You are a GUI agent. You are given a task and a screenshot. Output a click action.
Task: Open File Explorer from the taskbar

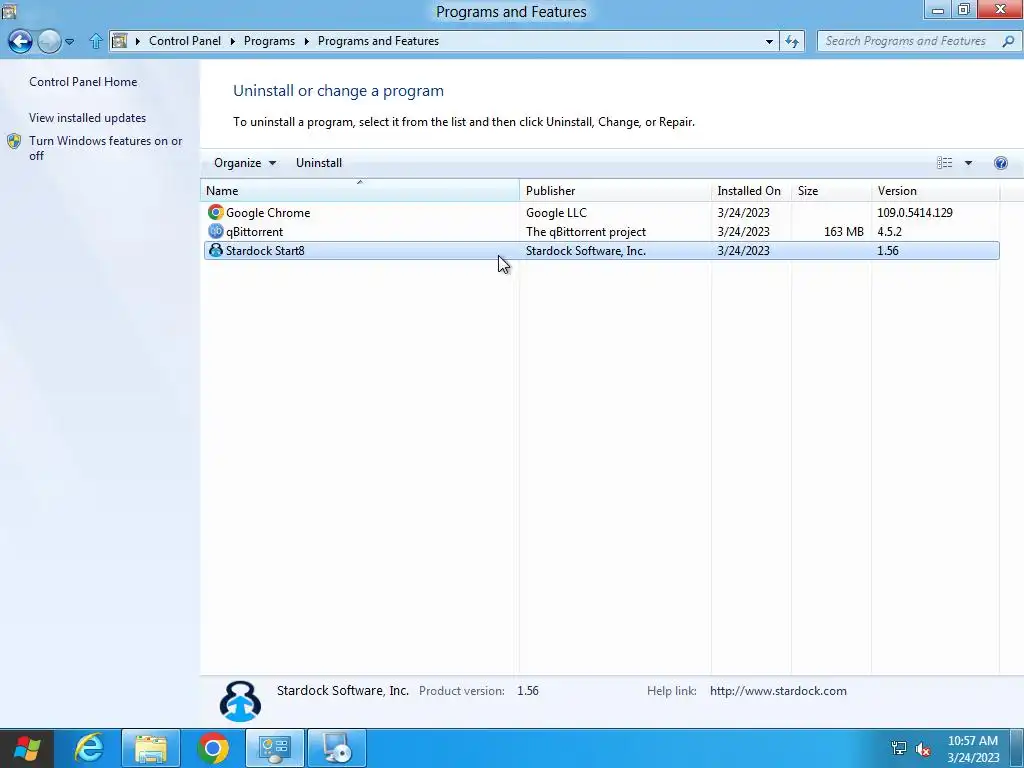(151, 748)
